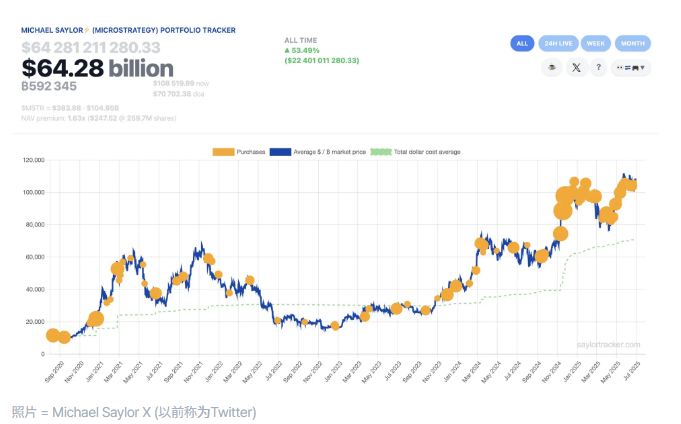Click the $70 702.38 dca value

click(179, 94)
